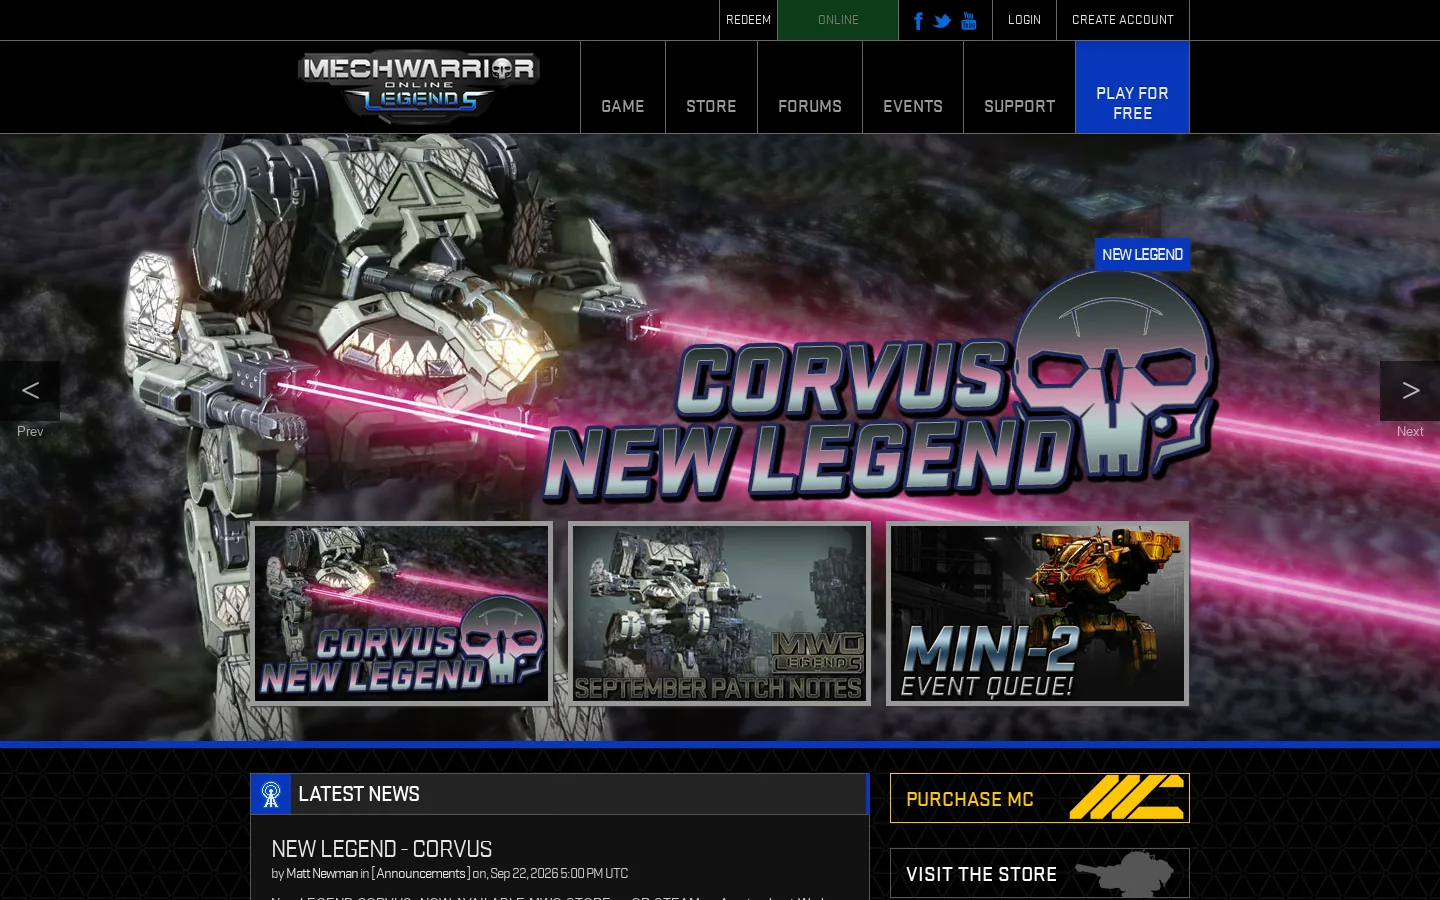Click the NEW LEGEND blue tag

(x=1142, y=254)
